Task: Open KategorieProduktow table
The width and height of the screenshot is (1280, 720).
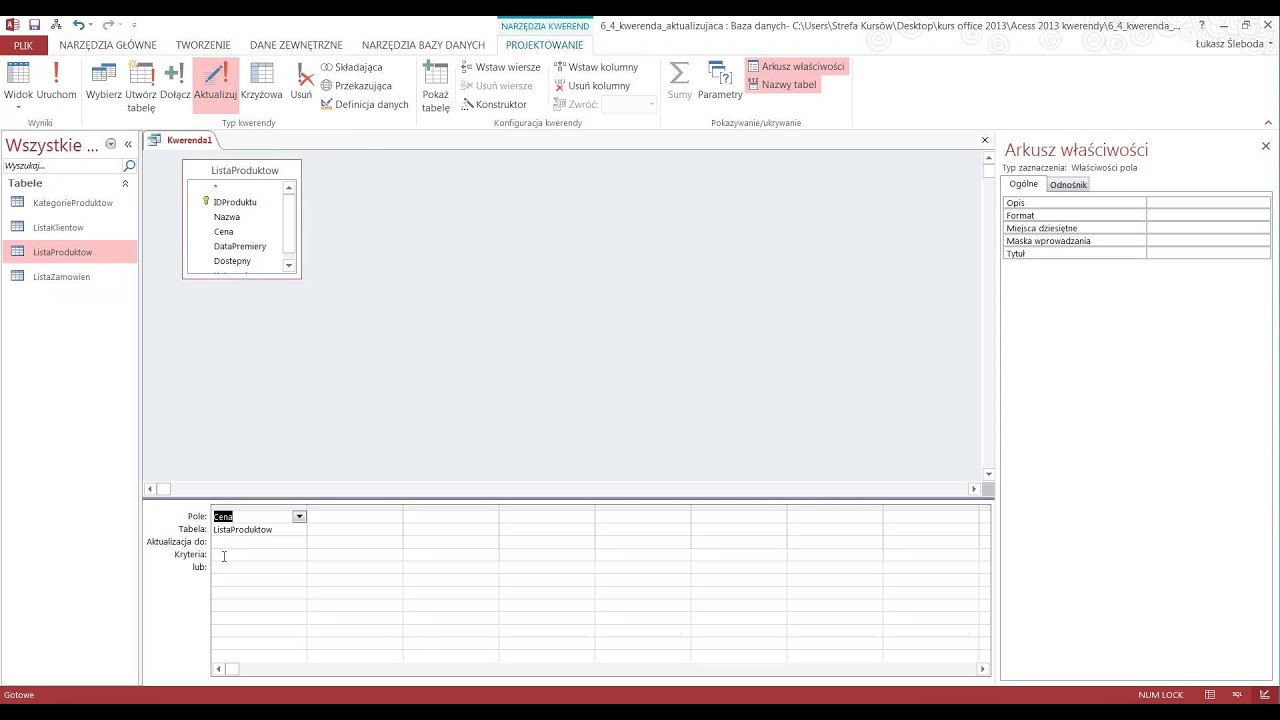Action: [72, 203]
